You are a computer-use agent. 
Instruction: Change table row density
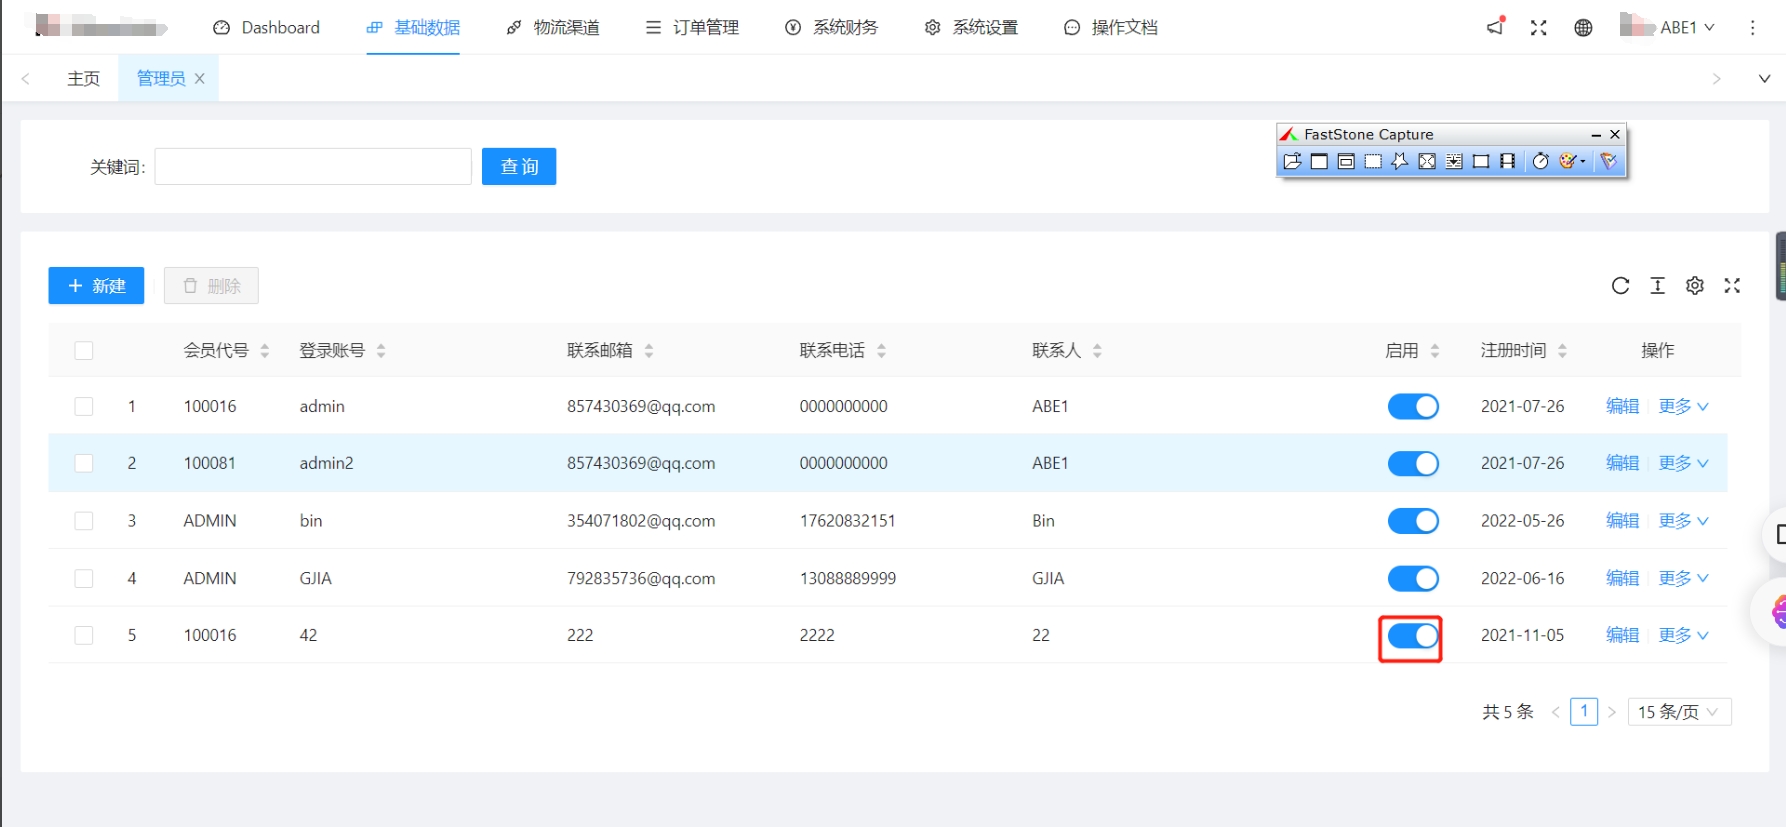point(1658,286)
